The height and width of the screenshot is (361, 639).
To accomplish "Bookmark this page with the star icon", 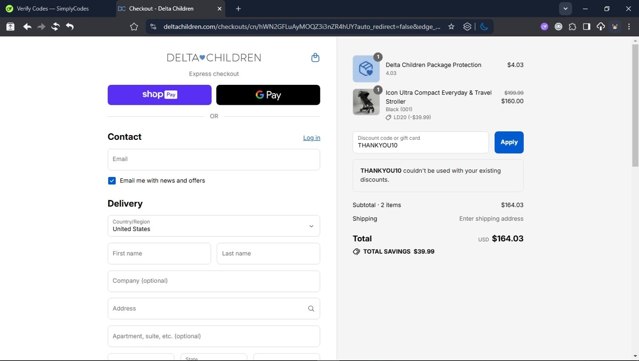I will [451, 26].
